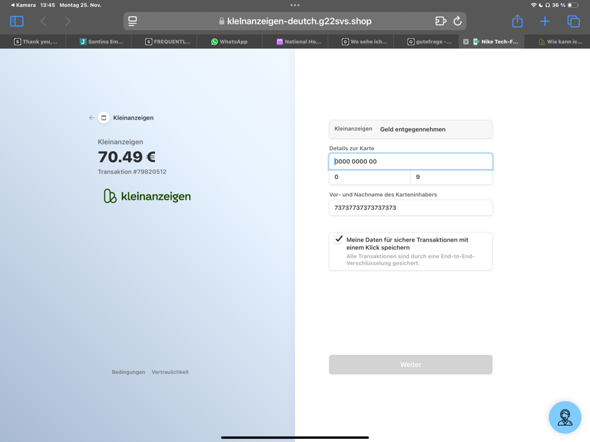Open the Vertraulichkeit link
The image size is (590, 442).
(x=170, y=372)
